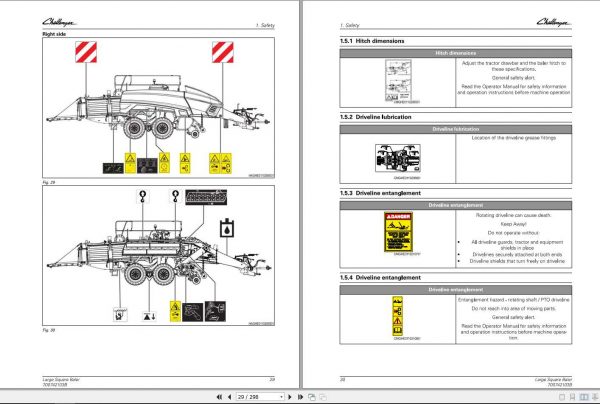Click the Challenger logo on left page
The image size is (600, 404).
(59, 22)
